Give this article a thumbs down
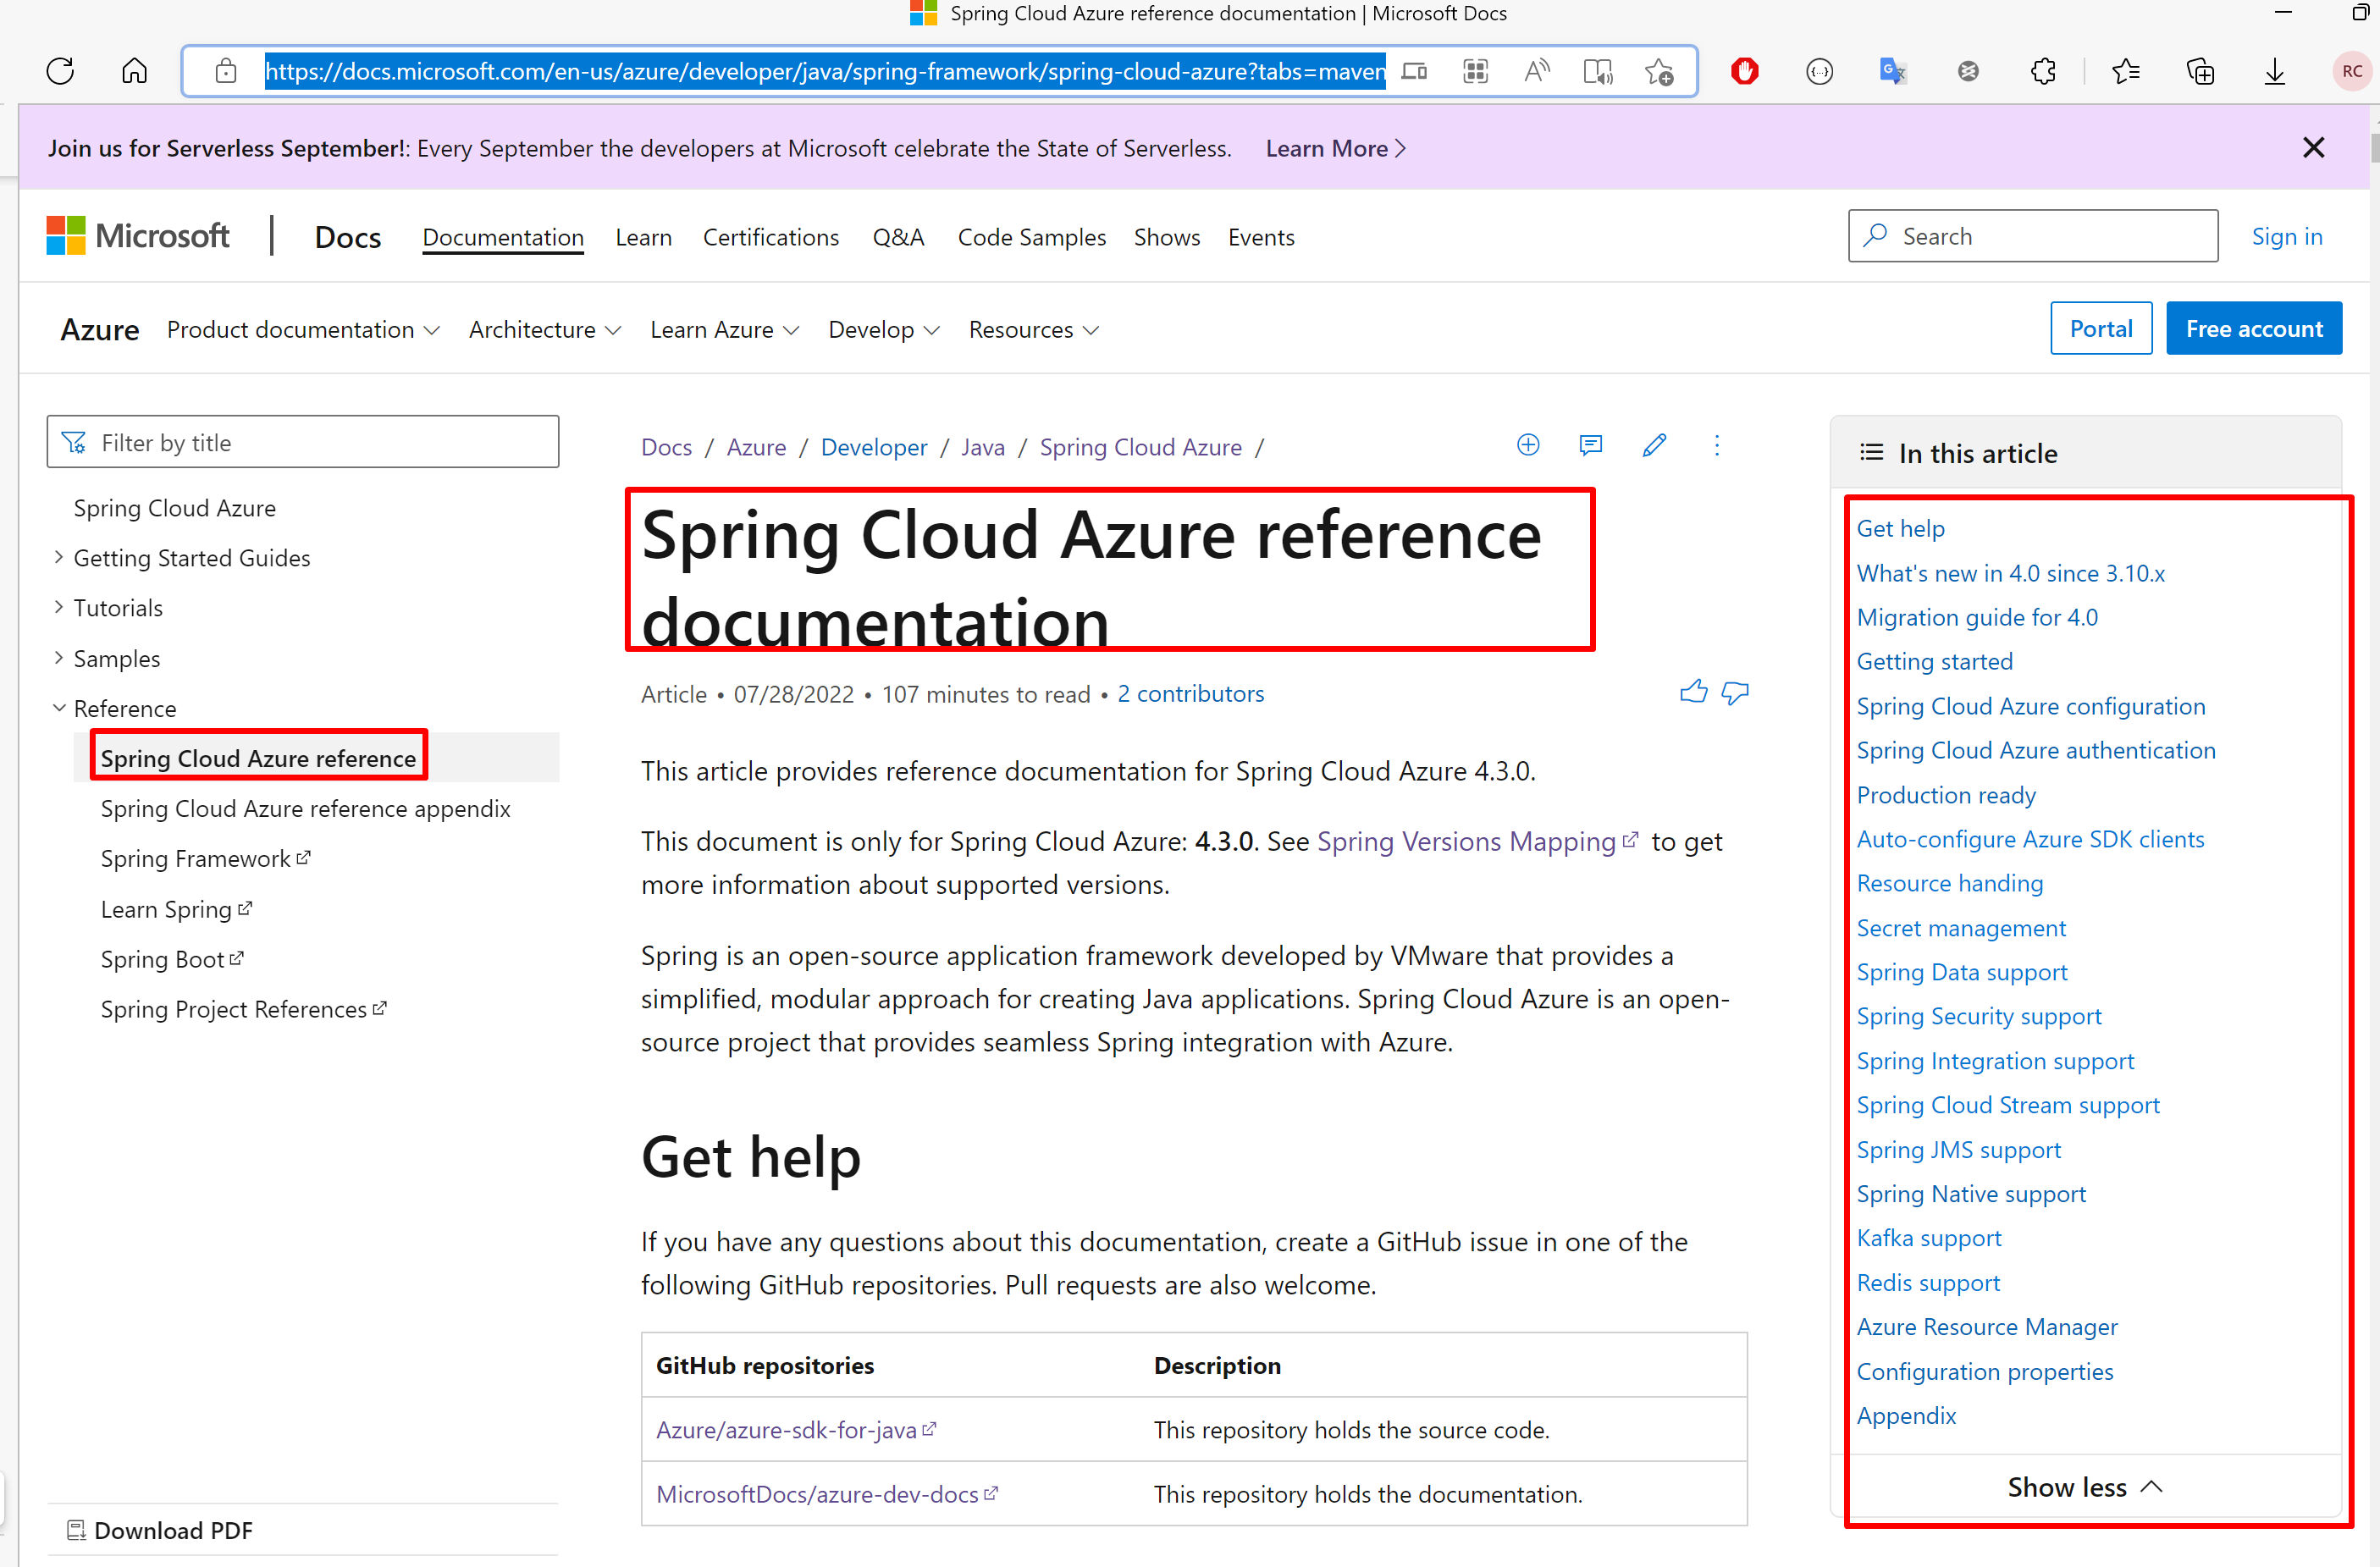 [1735, 692]
